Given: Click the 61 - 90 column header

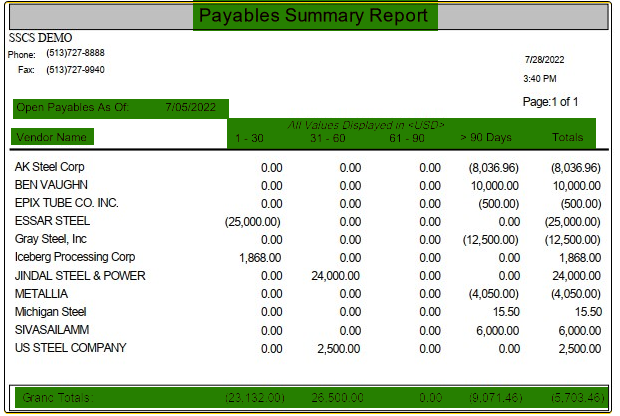Looking at the screenshot, I should coord(406,138).
